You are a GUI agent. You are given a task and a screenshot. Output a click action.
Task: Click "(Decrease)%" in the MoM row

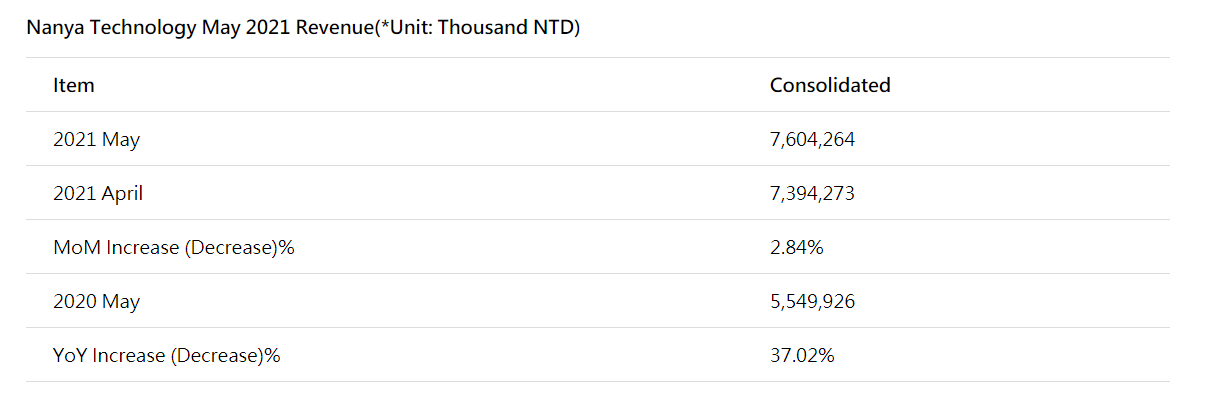(239, 248)
